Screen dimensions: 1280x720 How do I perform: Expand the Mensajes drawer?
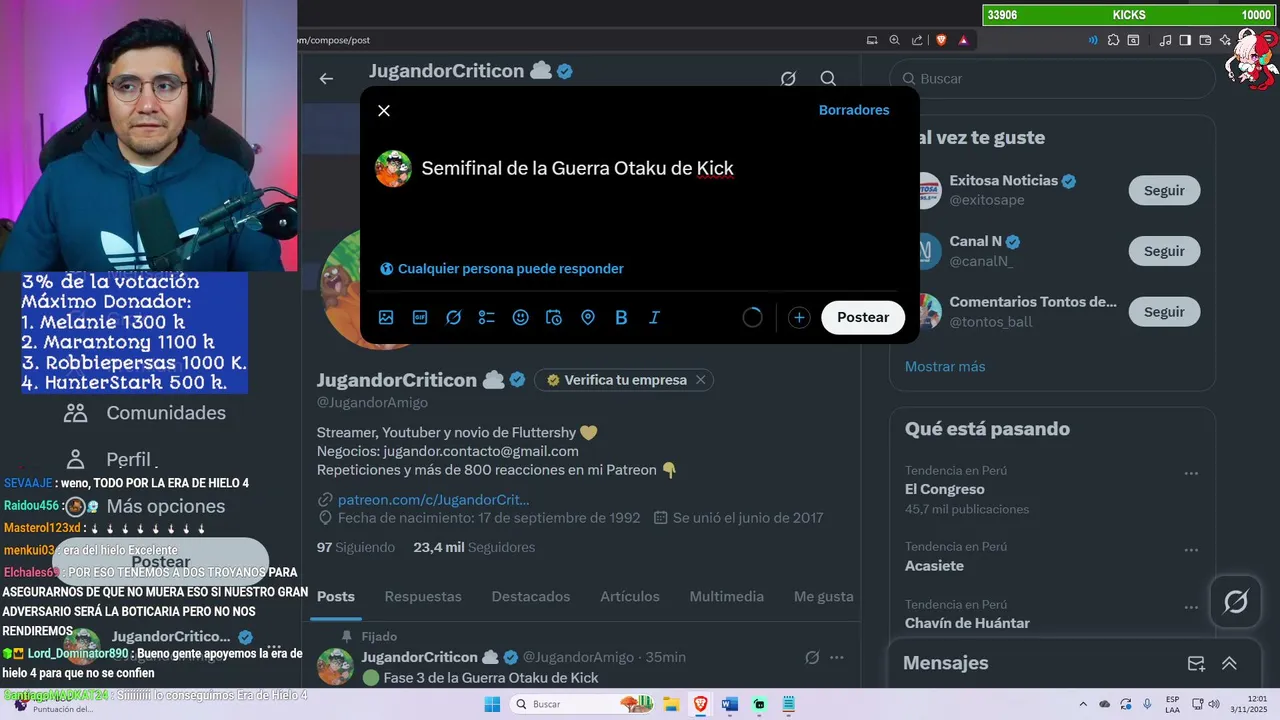pos(1229,663)
